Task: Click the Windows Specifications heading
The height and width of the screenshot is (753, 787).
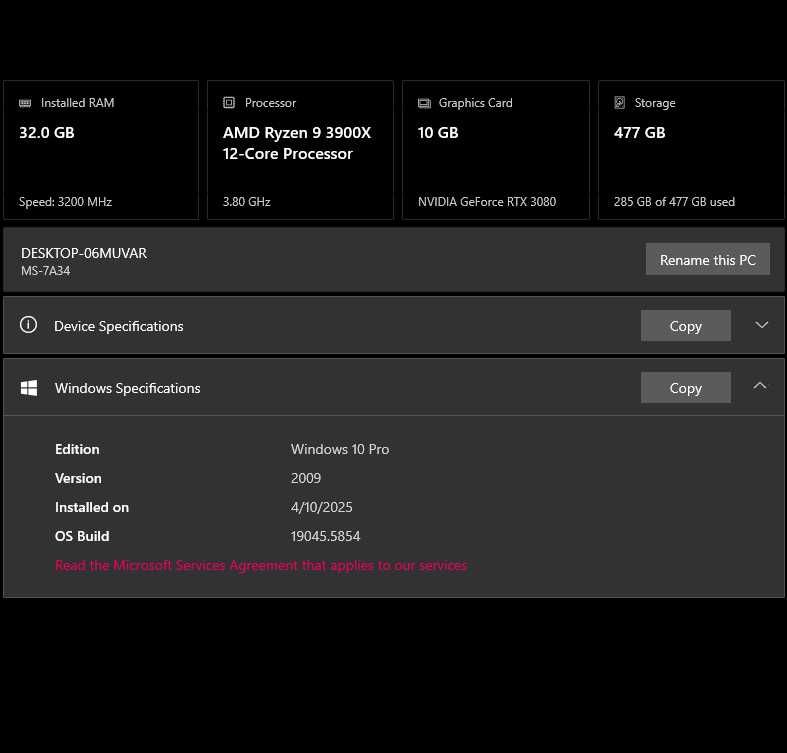Action: (x=127, y=388)
